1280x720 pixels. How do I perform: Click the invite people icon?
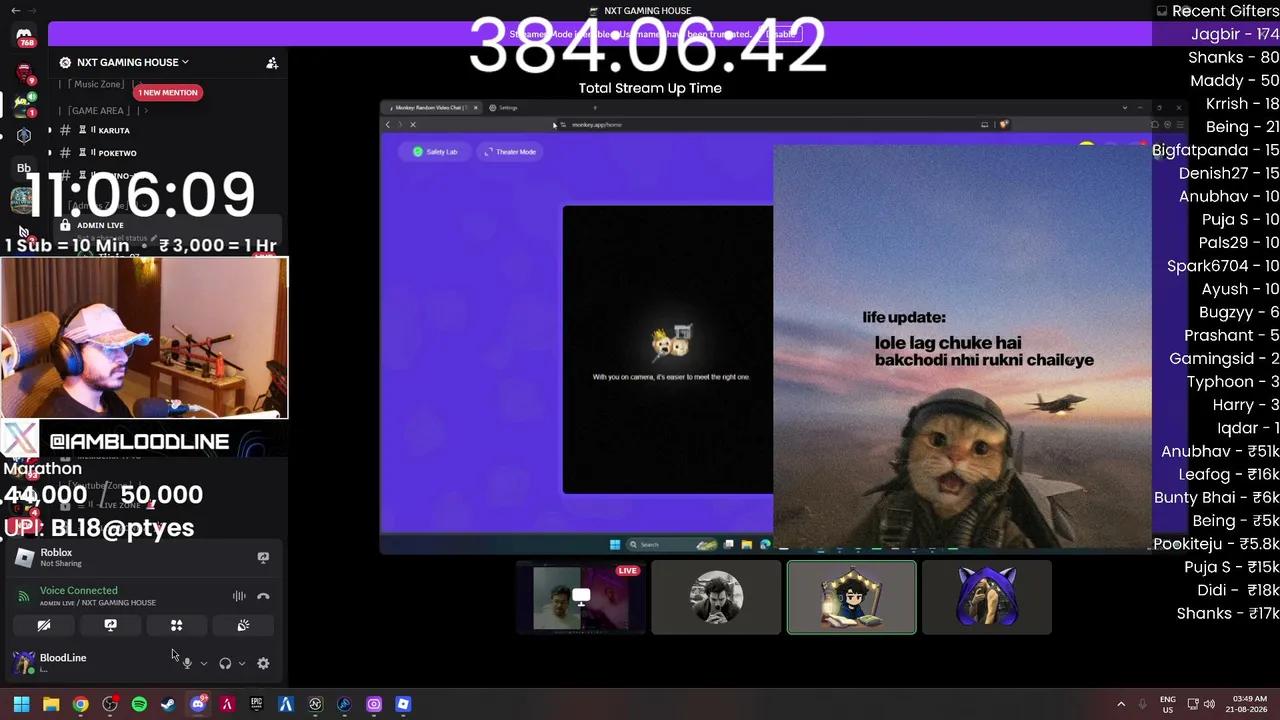272,63
